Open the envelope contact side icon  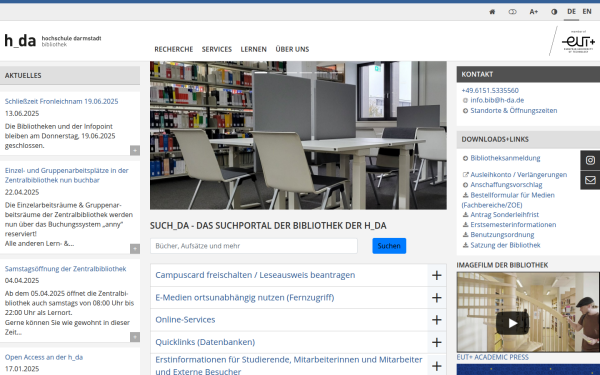[x=590, y=180]
